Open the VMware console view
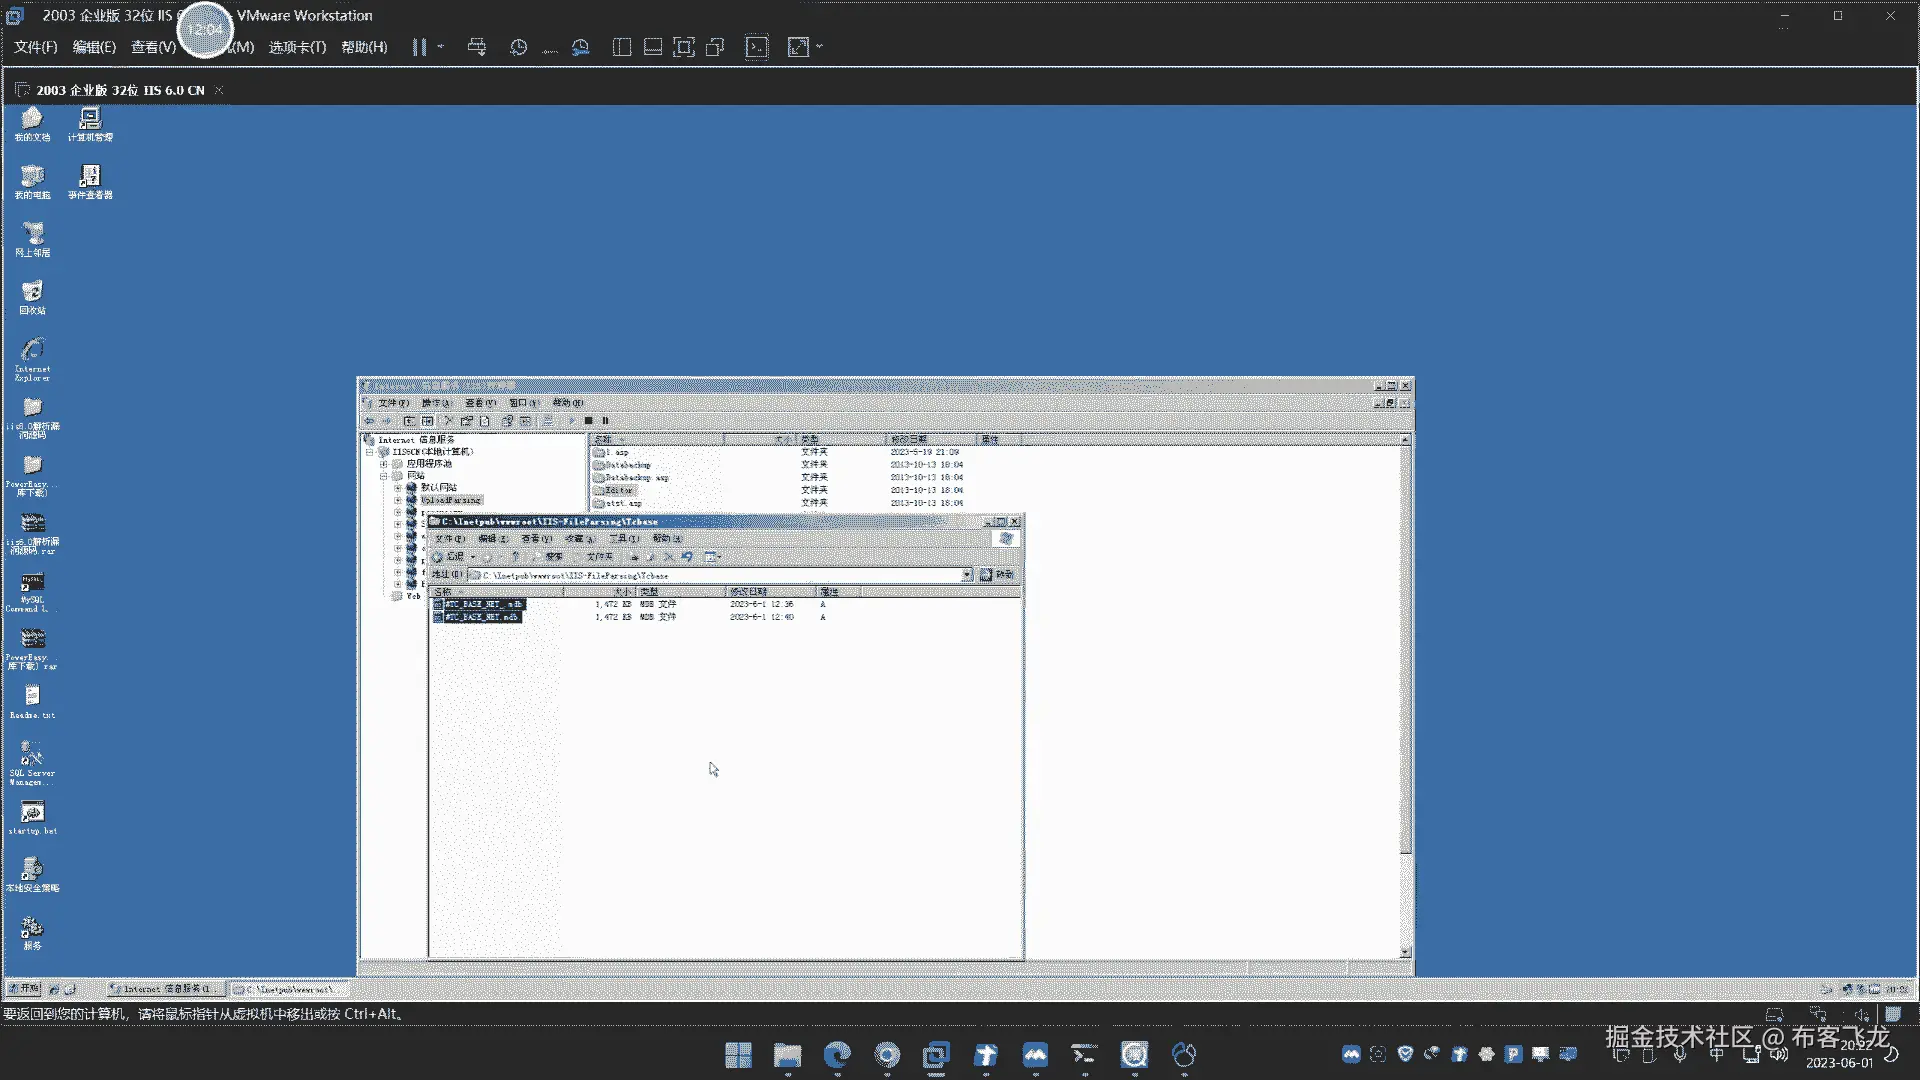The height and width of the screenshot is (1080, 1920). click(x=757, y=47)
